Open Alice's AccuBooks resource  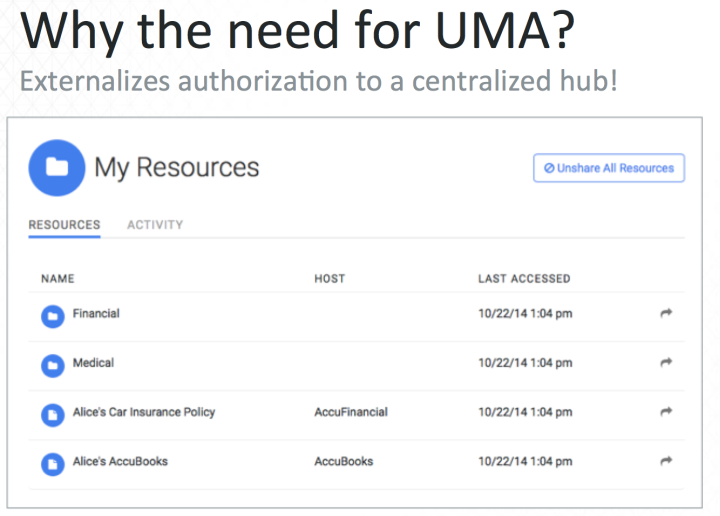[x=120, y=461]
